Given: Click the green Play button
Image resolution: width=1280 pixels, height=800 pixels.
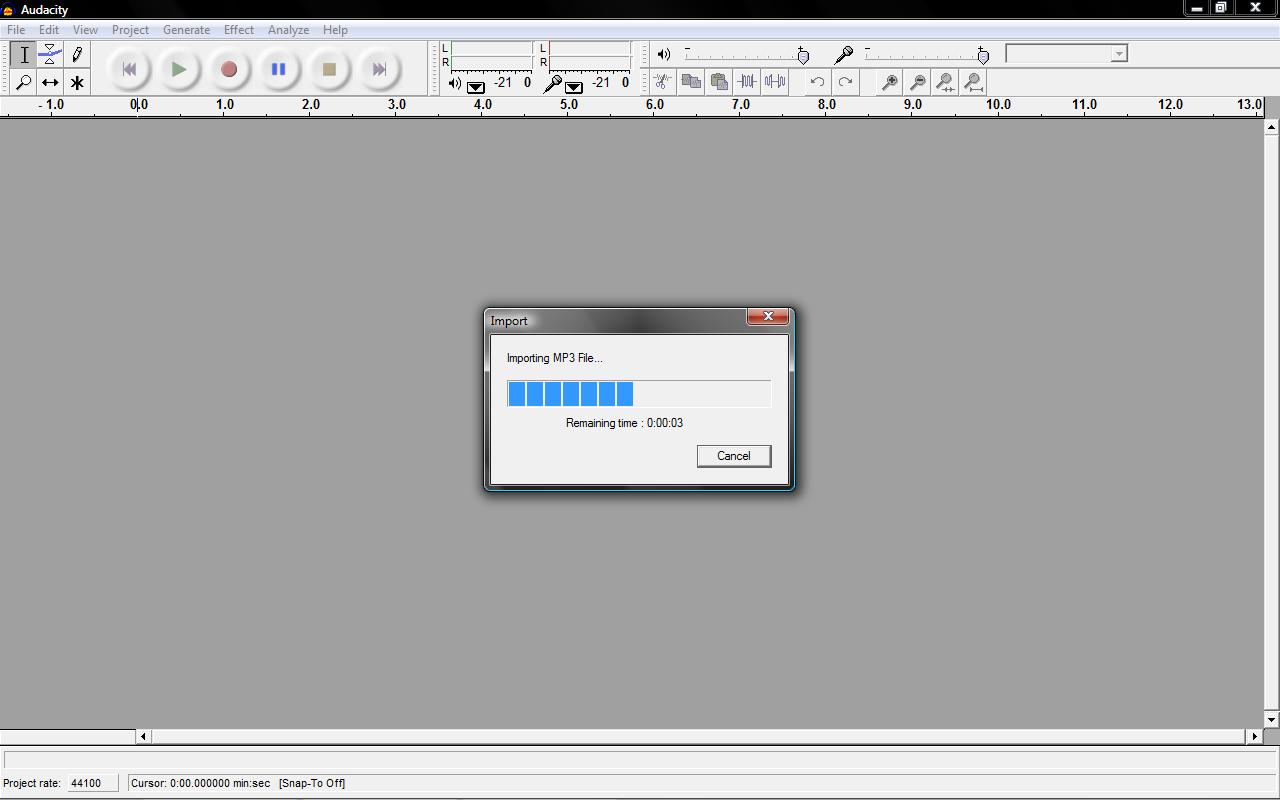Looking at the screenshot, I should (179, 69).
